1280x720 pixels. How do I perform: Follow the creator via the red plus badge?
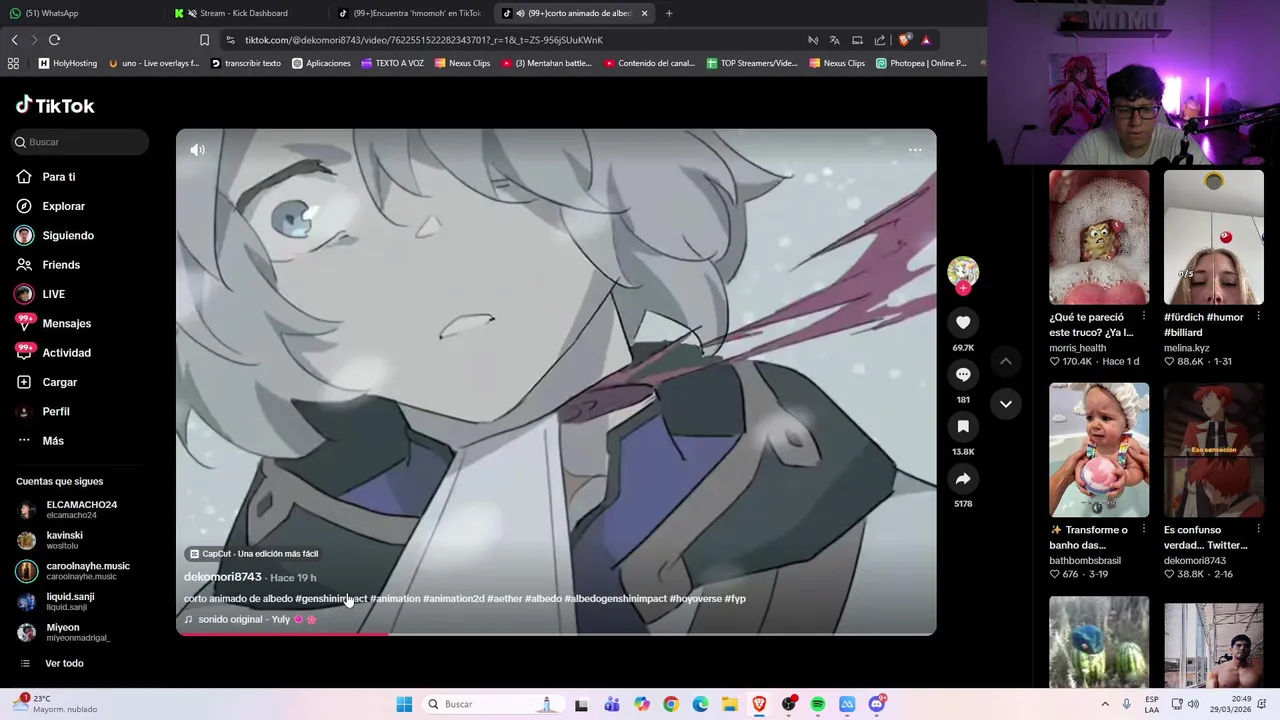click(963, 289)
